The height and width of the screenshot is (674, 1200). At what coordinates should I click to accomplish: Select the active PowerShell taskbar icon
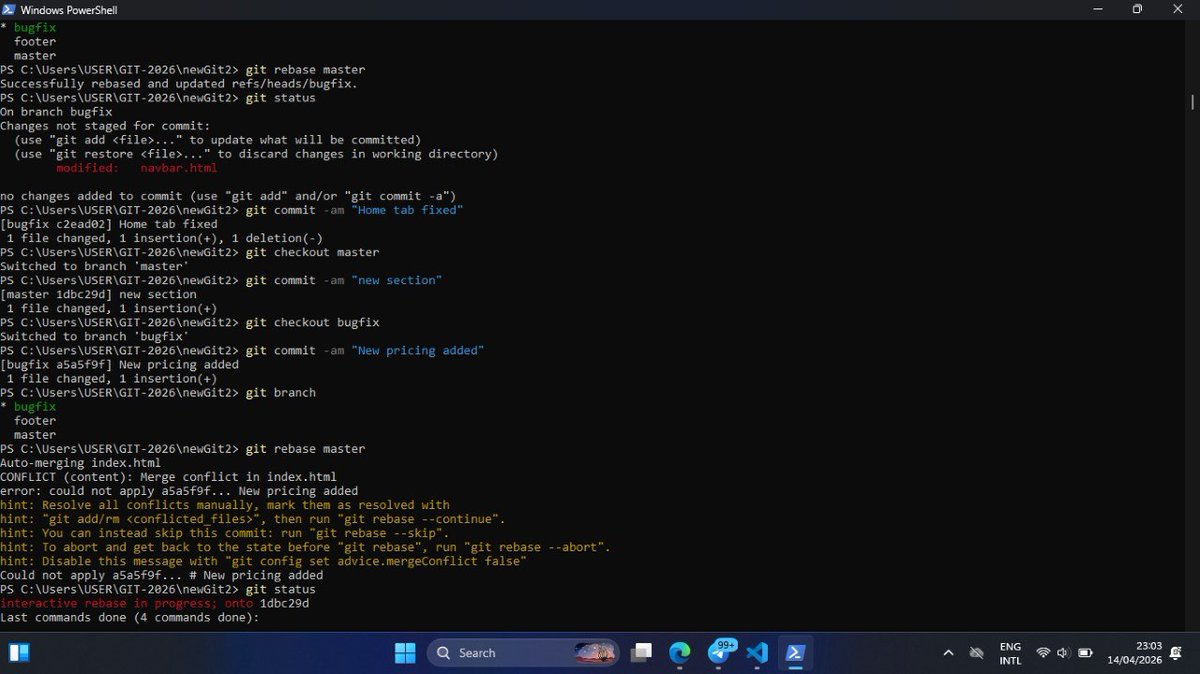point(795,652)
